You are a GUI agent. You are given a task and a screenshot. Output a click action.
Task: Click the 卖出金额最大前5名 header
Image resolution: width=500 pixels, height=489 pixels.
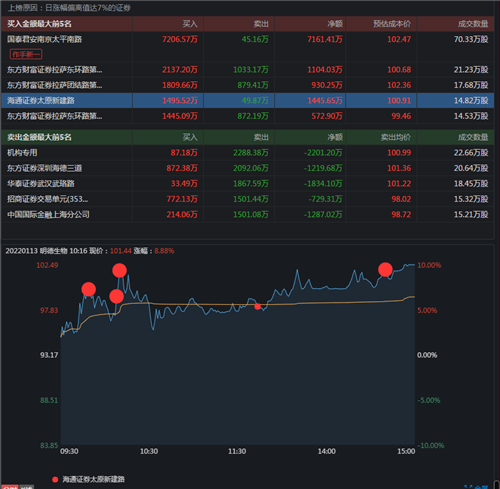[39, 137]
